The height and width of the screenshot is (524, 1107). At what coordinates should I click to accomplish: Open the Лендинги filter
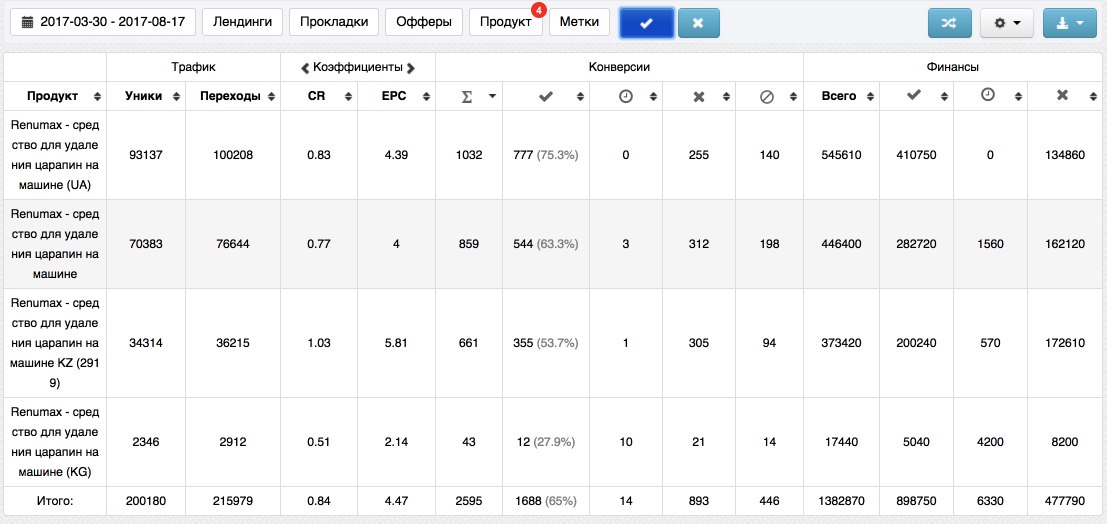pos(242,22)
